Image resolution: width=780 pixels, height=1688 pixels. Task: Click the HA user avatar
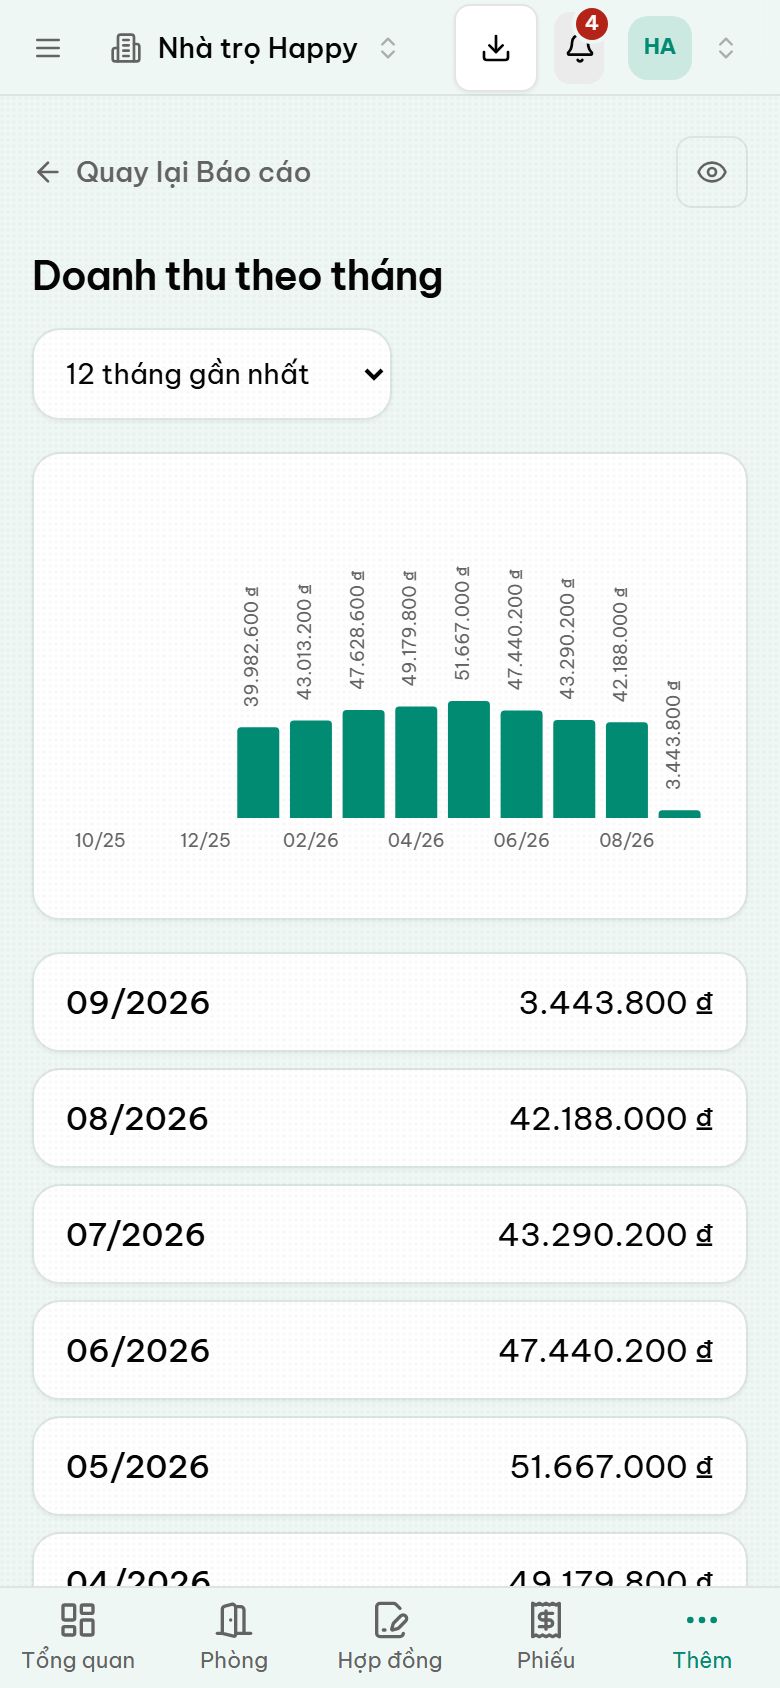[x=660, y=47]
